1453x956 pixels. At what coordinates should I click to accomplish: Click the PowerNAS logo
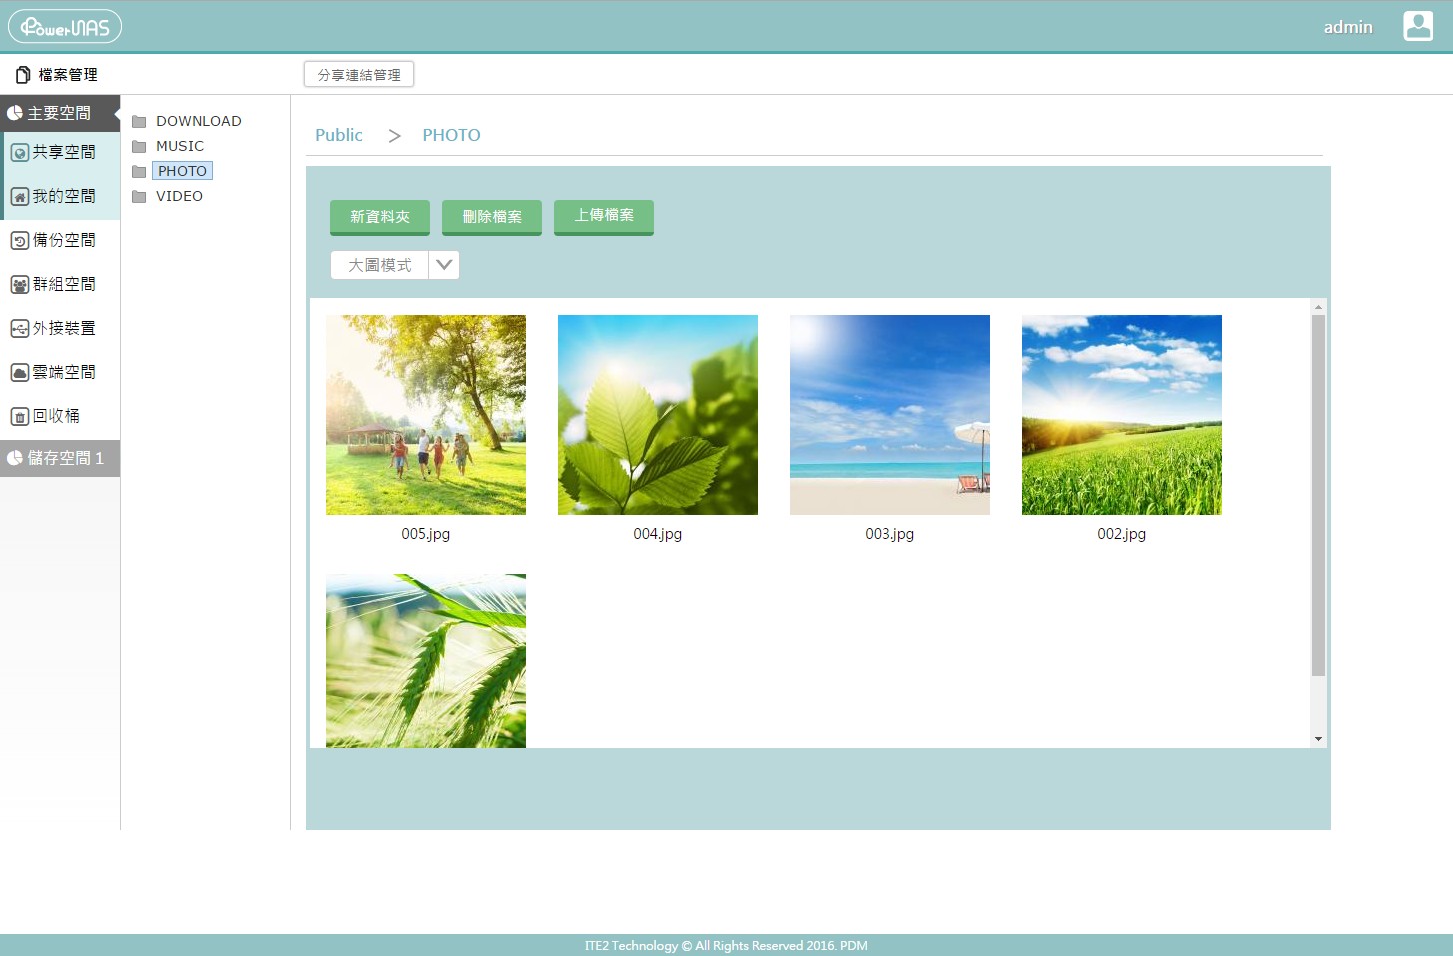[65, 27]
